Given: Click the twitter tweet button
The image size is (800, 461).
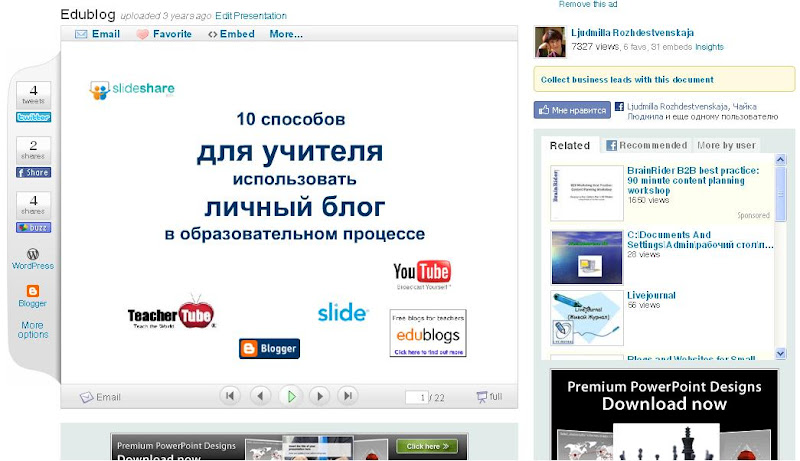Looking at the screenshot, I should click(x=33, y=117).
